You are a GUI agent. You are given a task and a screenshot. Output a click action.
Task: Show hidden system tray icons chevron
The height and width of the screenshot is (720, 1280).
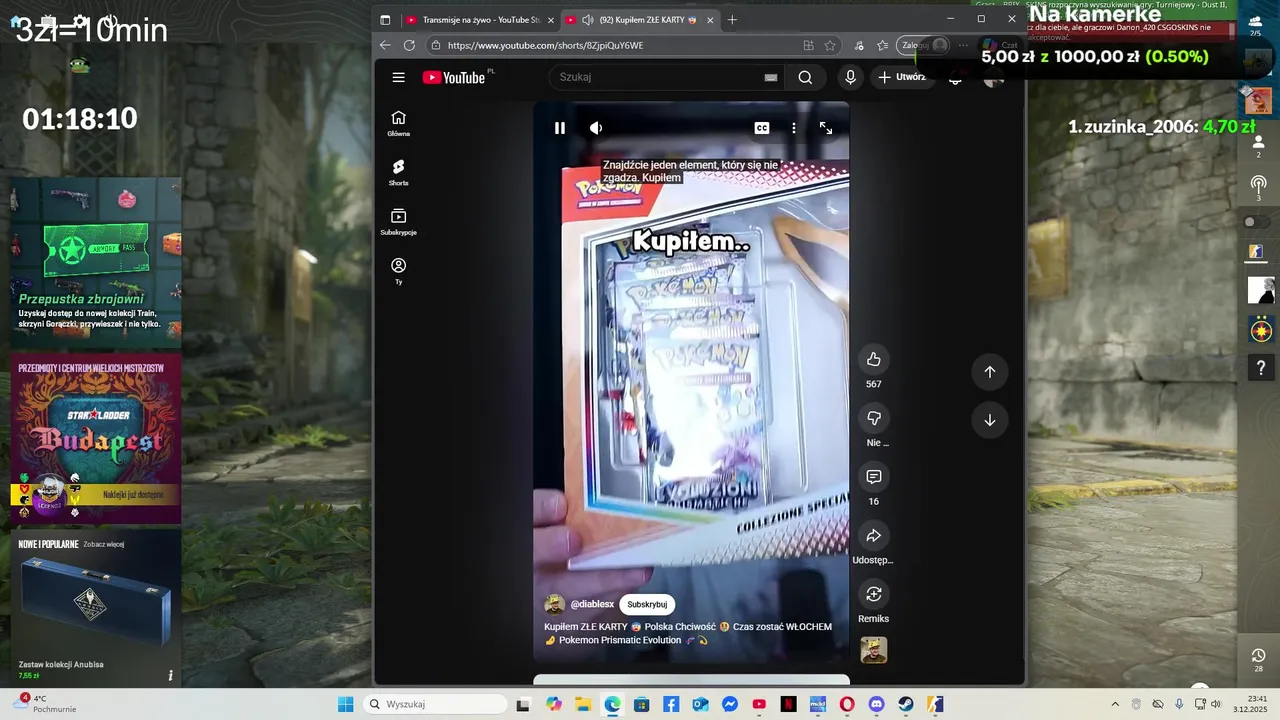pos(1115,704)
